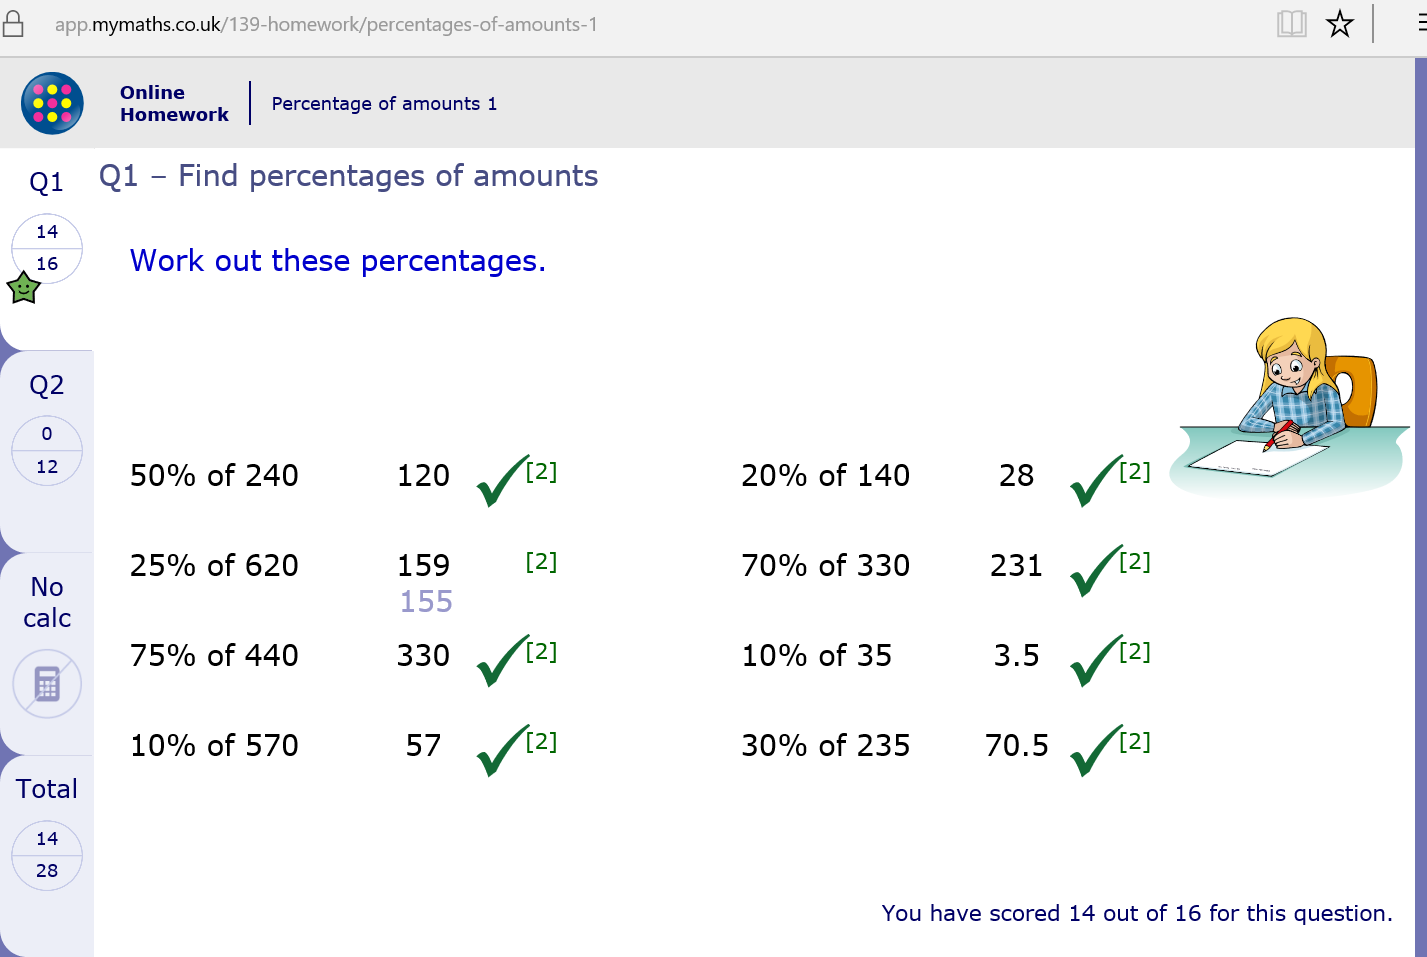Click the Online Homework link
Viewport: 1427px width, 957px height.
[174, 103]
